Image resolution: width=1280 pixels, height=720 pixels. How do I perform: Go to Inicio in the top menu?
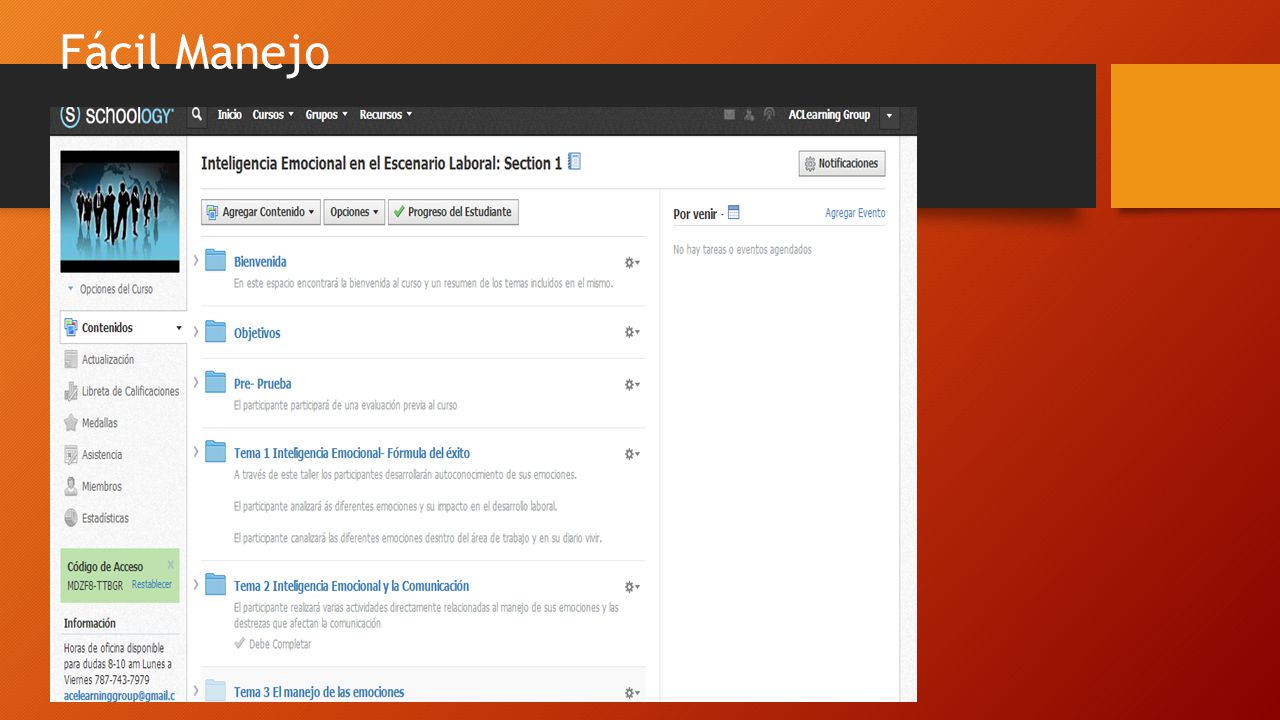click(230, 115)
